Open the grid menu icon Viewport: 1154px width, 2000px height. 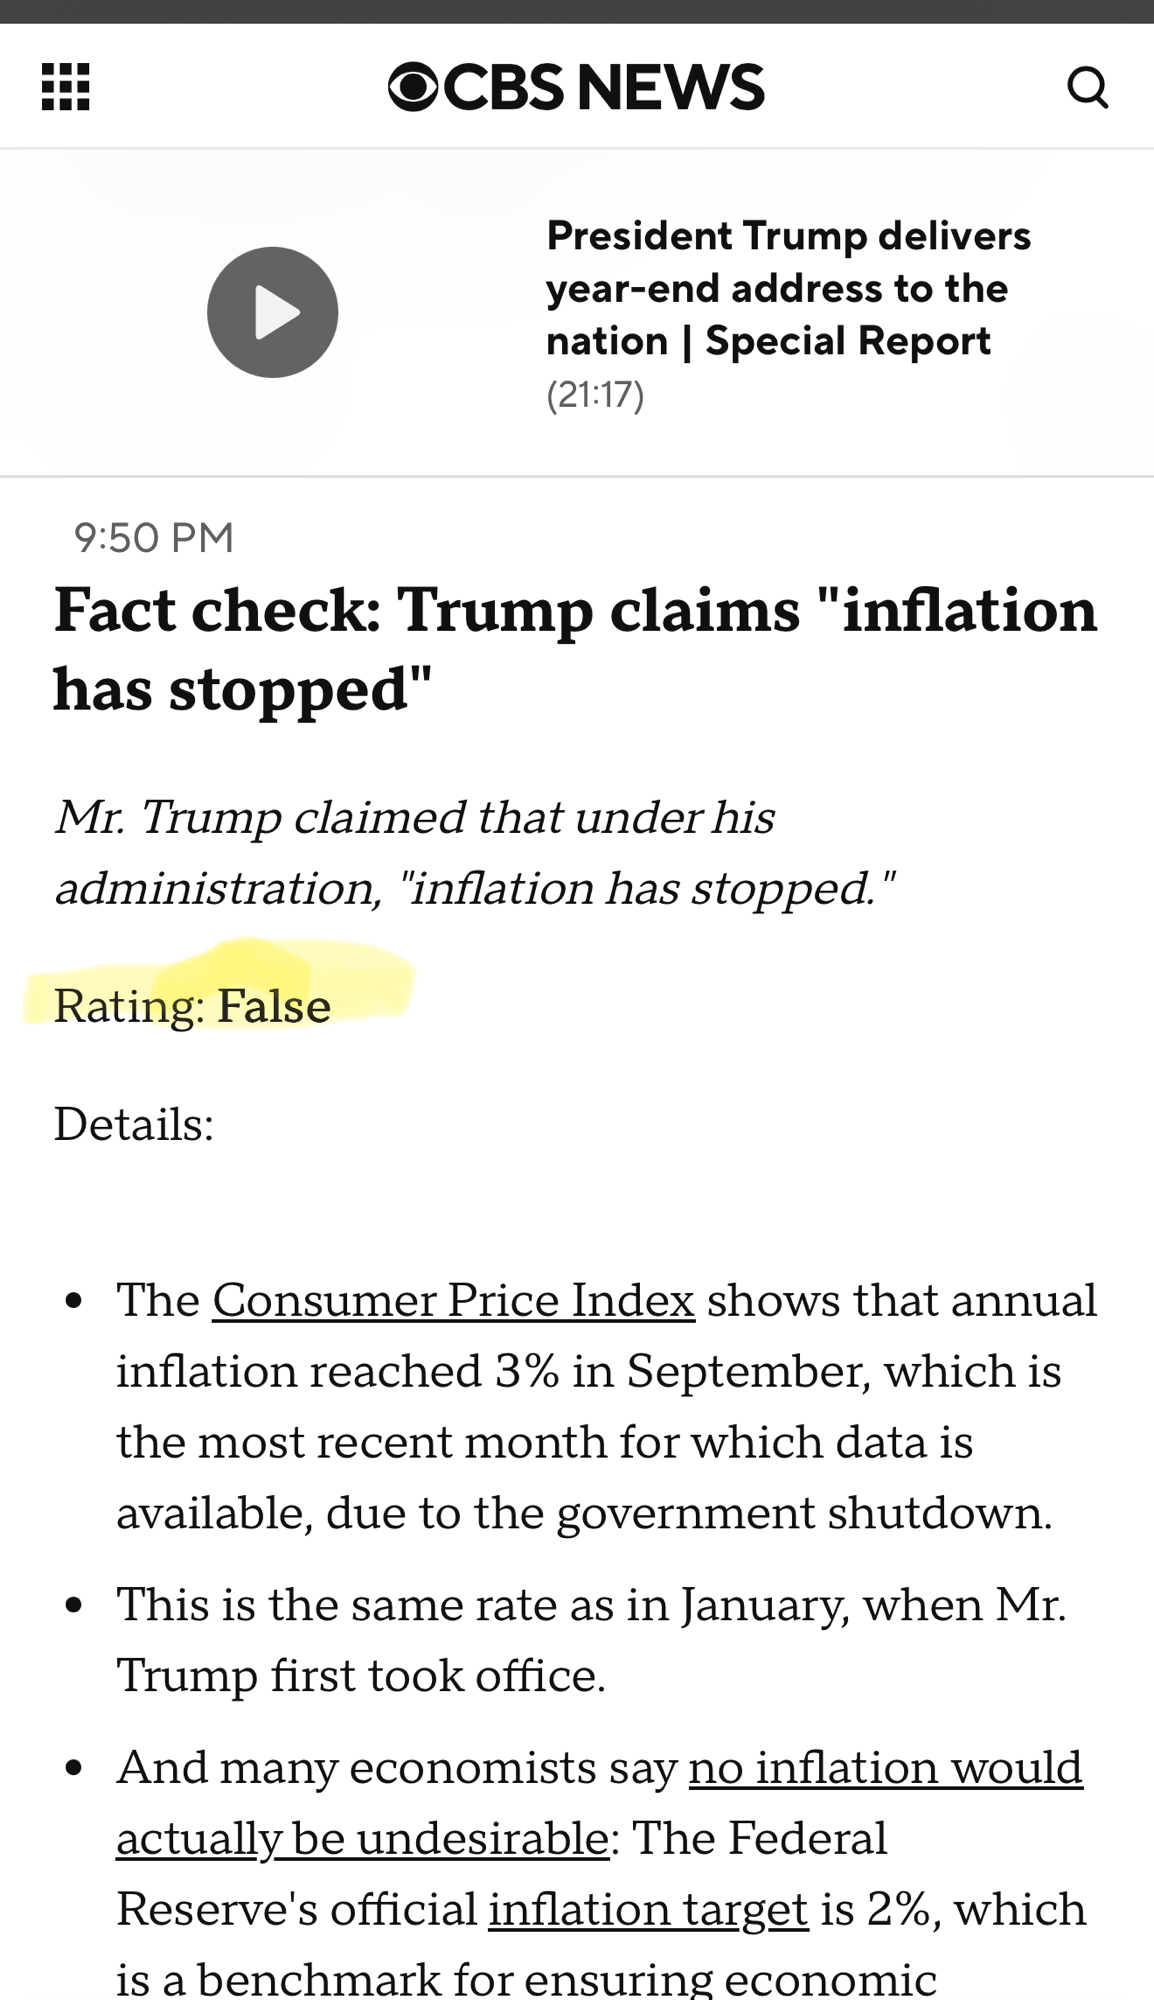pos(66,87)
